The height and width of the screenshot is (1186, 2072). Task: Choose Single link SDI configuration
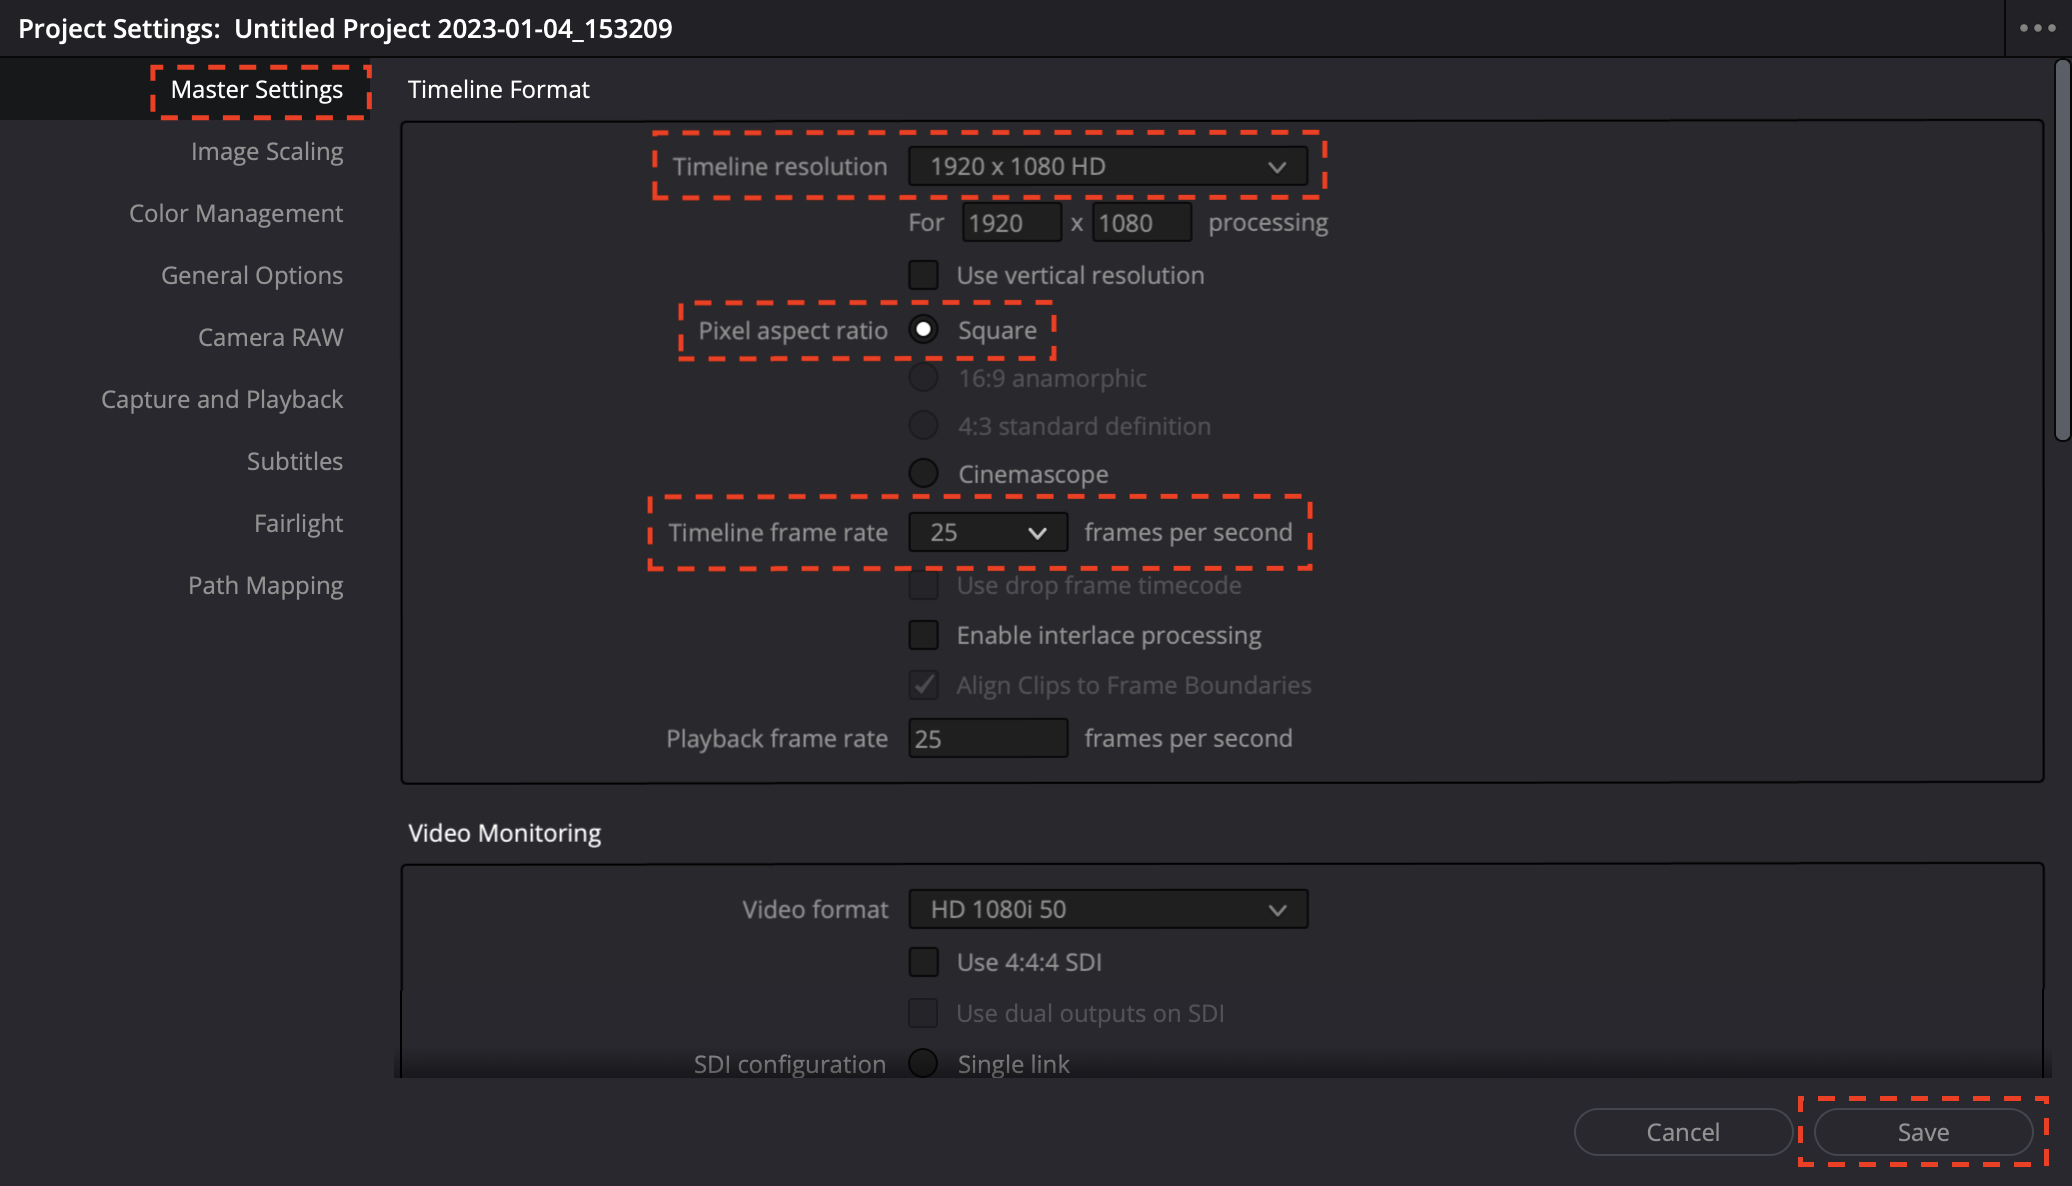[x=923, y=1063]
